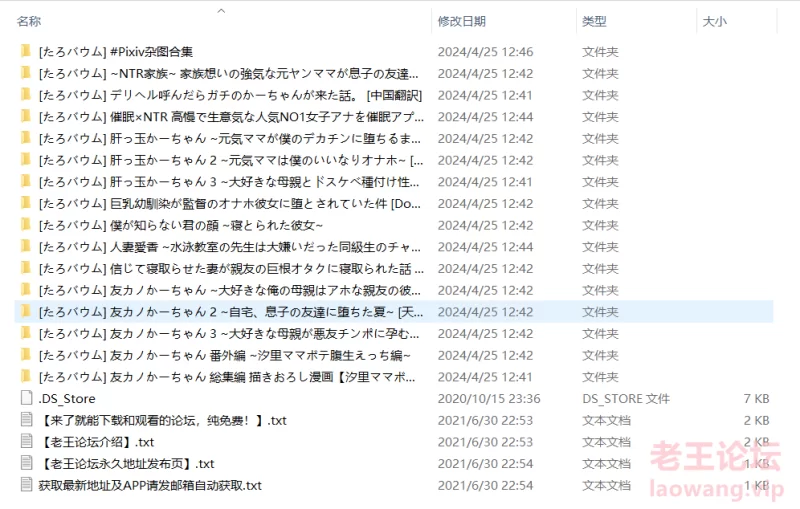800x509 pixels.
Task: Click the 7 KB size cell
Action: pyautogui.click(x=756, y=398)
